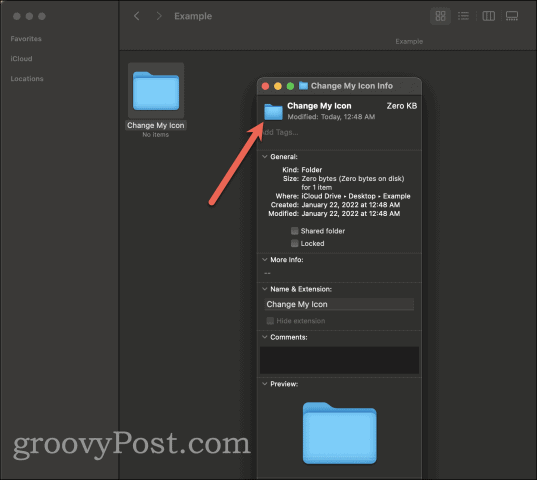Screen dimensions: 537x480
Task: Switch Finder to gallery view
Action: (512, 16)
